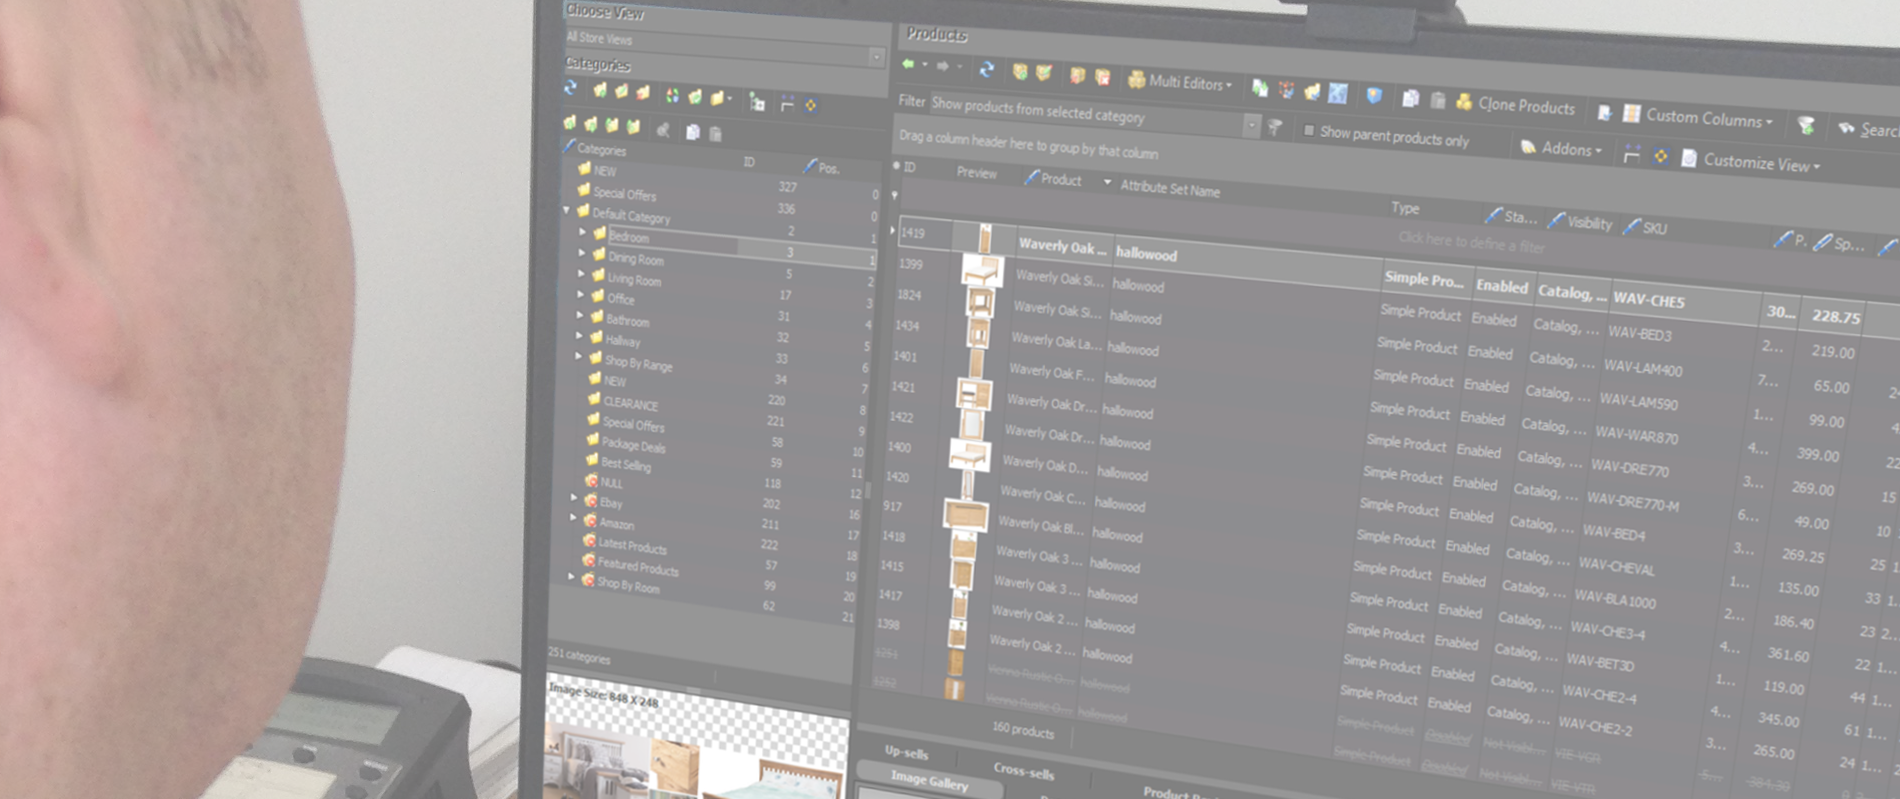
Task: Select the Hallway category
Action: pyautogui.click(x=622, y=341)
